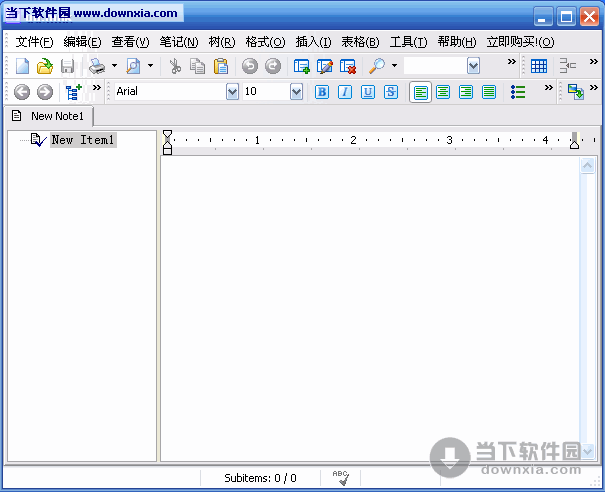This screenshot has height=492, width=605.
Task: Paste from clipboard icon
Action: tap(221, 66)
